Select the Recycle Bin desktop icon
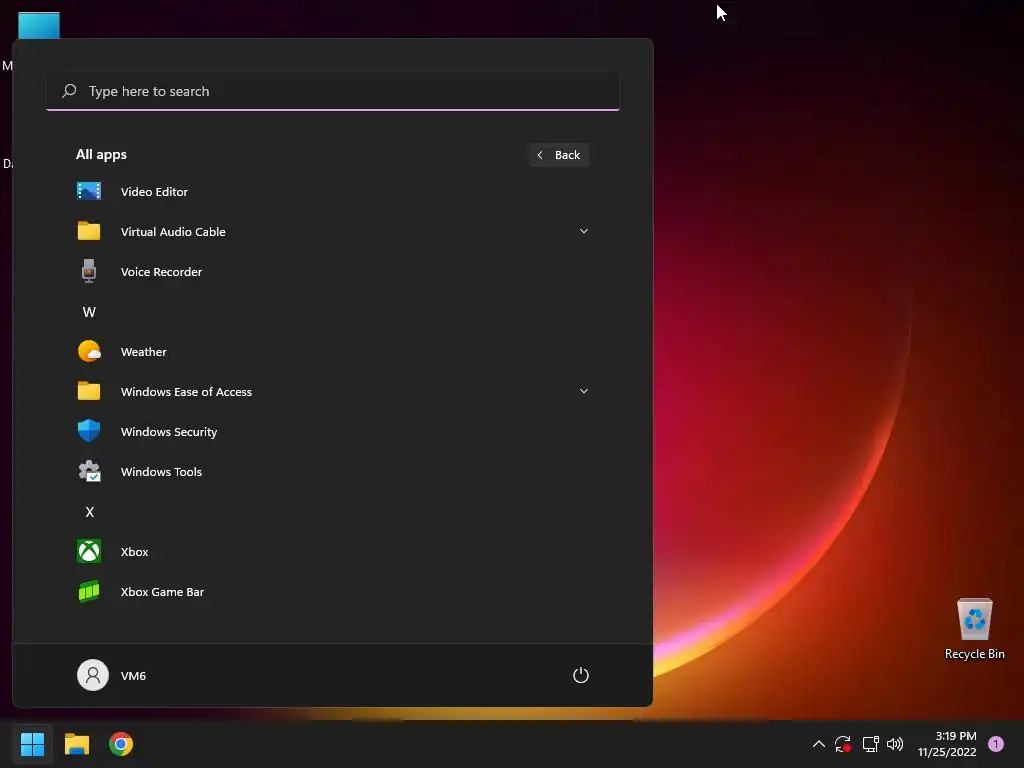 coord(974,629)
